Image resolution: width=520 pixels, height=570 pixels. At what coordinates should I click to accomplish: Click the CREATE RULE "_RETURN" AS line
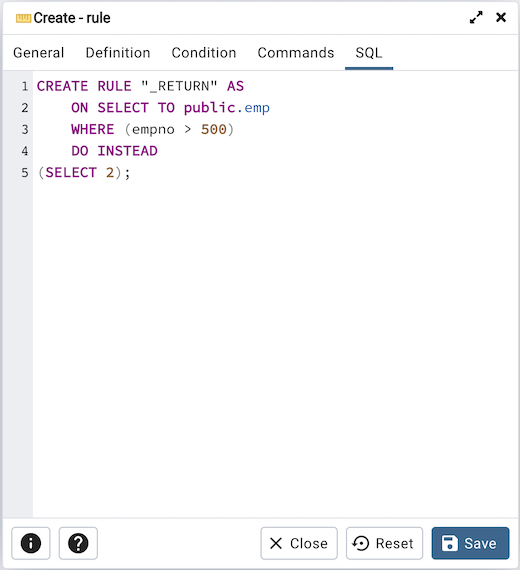coord(140,86)
